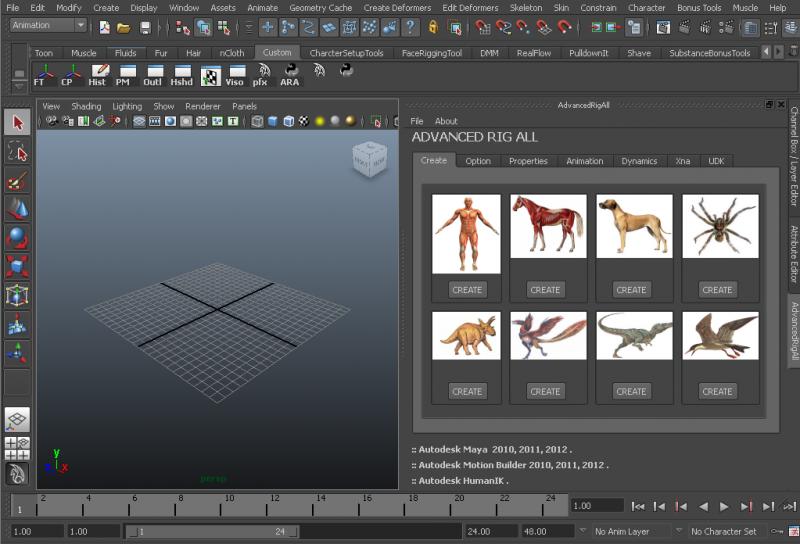Click CREATE under the human figure

[x=467, y=290]
